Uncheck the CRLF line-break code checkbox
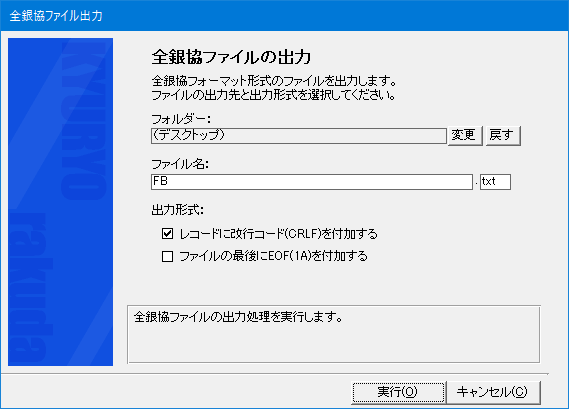The width and height of the screenshot is (569, 409). pyautogui.click(x=167, y=234)
